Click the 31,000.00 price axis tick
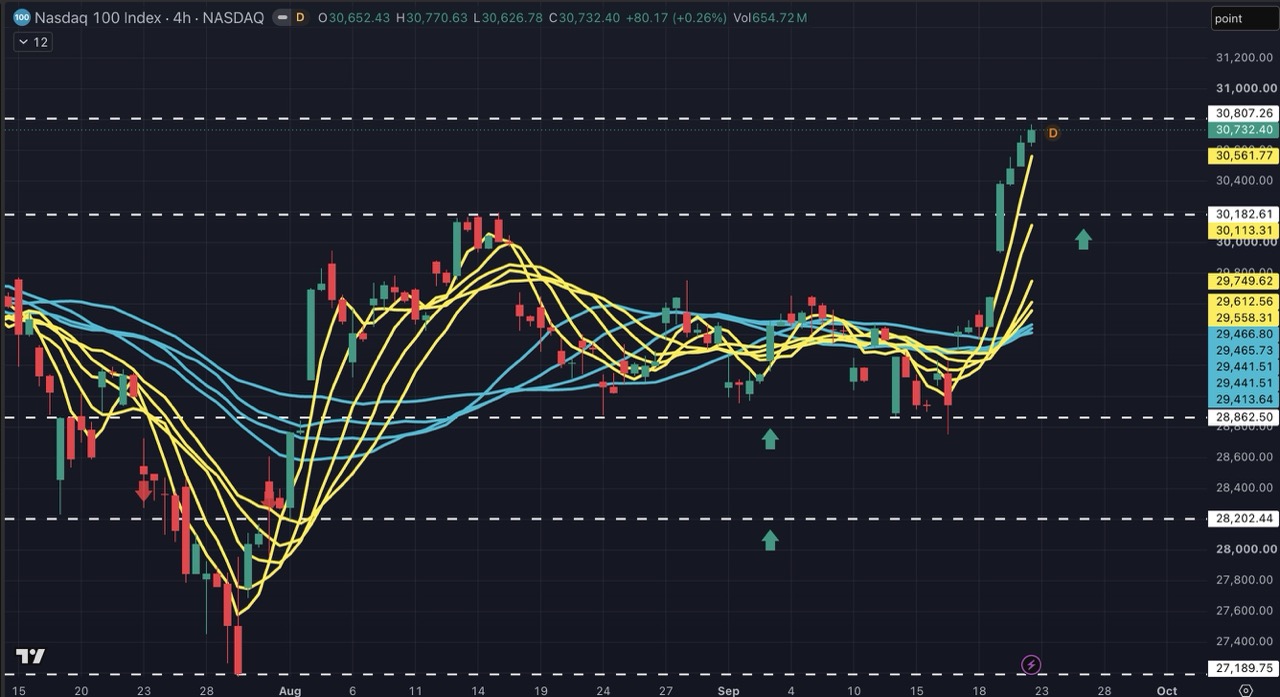Image resolution: width=1280 pixels, height=697 pixels. tap(1245, 88)
